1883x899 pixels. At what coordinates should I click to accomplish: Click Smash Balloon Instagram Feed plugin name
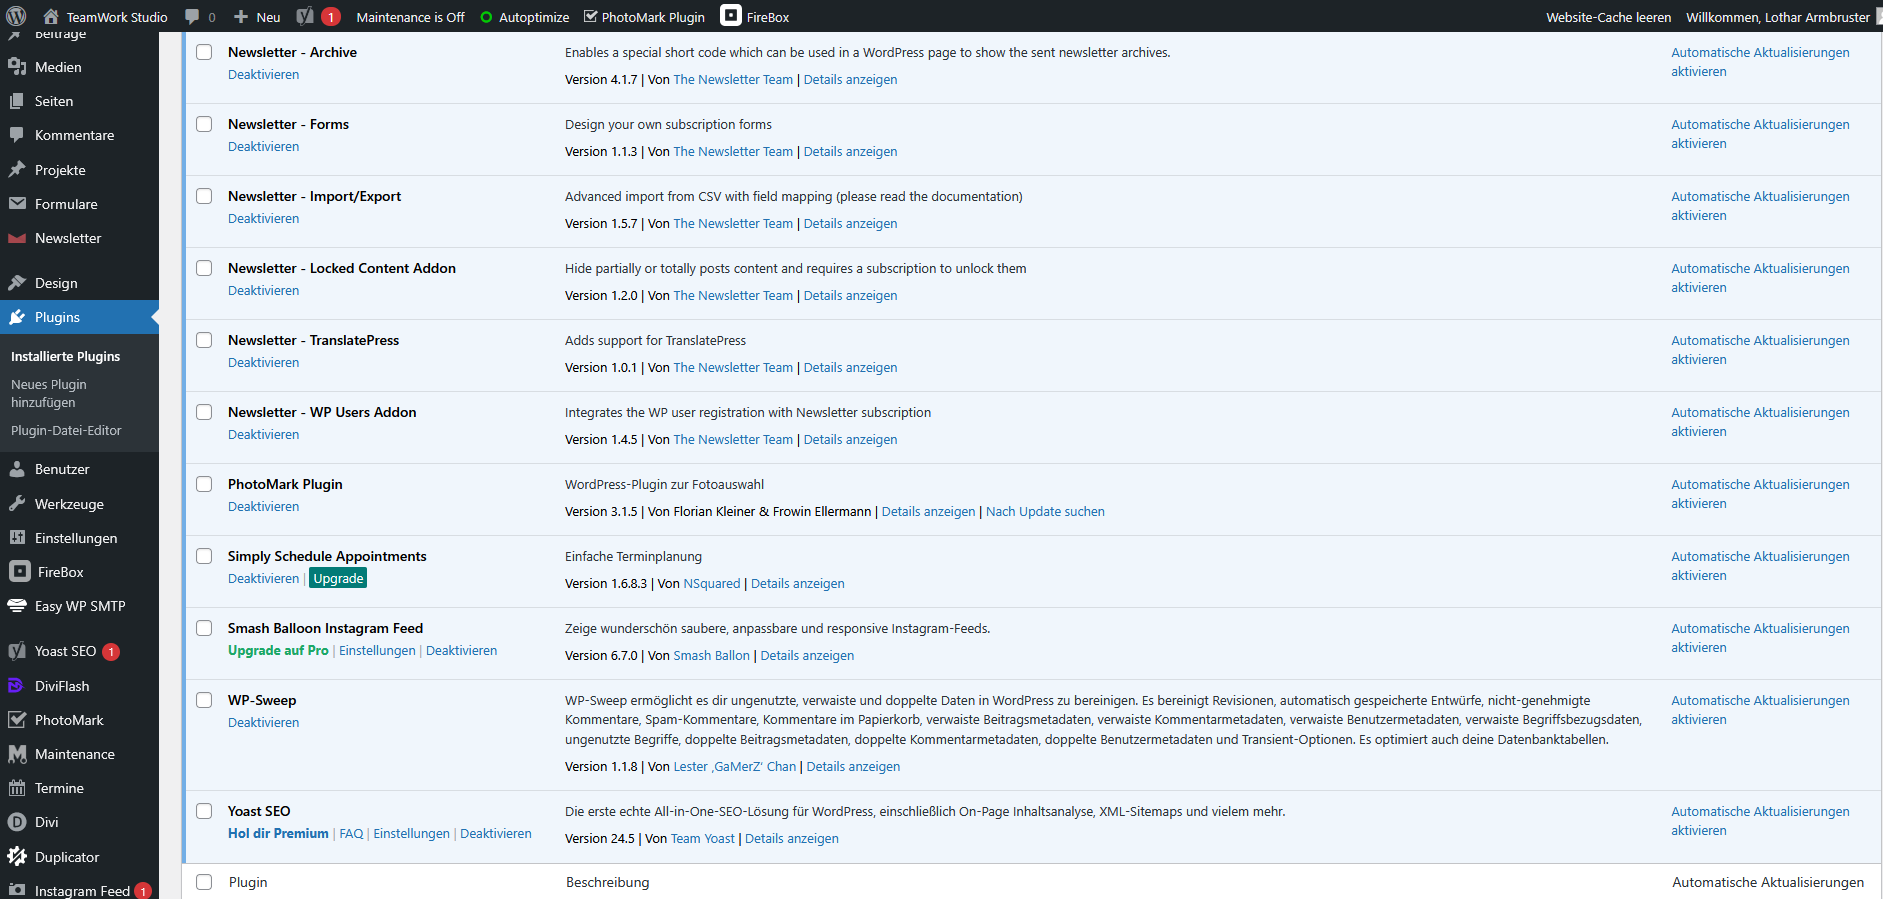325,628
